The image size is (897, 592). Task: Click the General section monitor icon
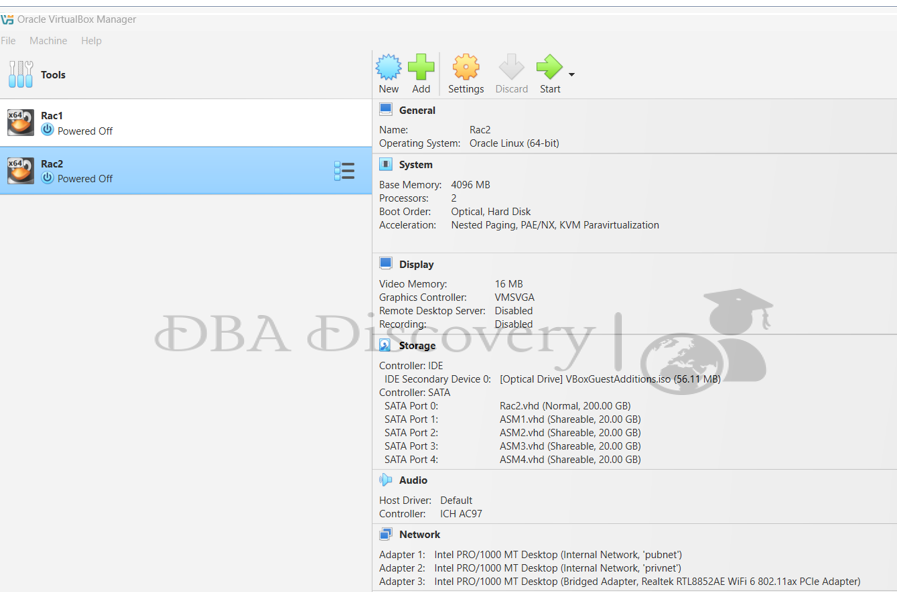point(386,110)
